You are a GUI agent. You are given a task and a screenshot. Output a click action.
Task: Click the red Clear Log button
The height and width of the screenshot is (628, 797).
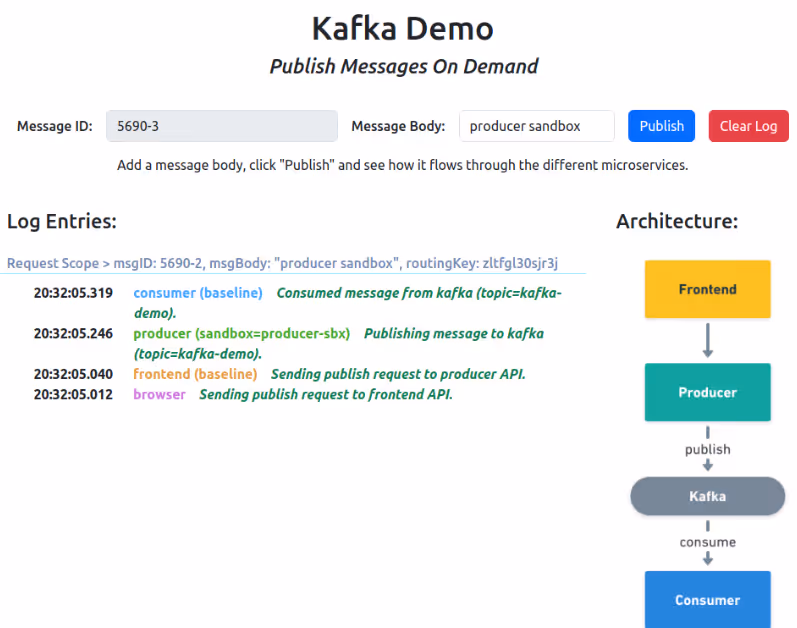(748, 126)
